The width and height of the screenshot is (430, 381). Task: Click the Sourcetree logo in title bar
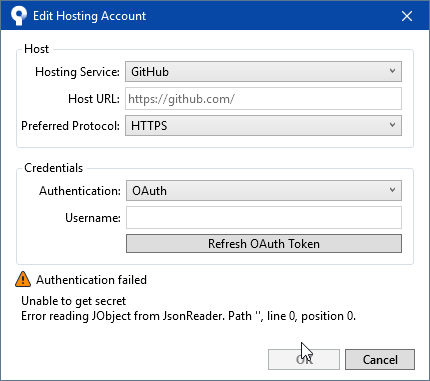click(19, 15)
